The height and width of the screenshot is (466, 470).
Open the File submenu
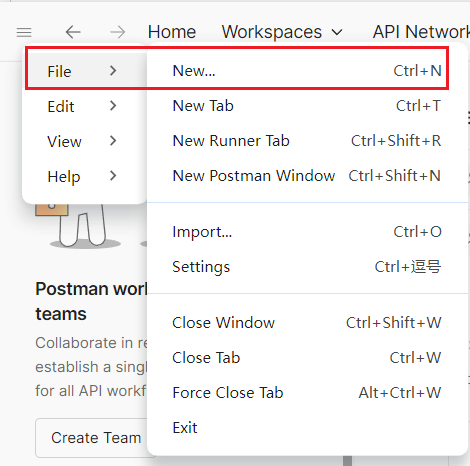pos(84,71)
